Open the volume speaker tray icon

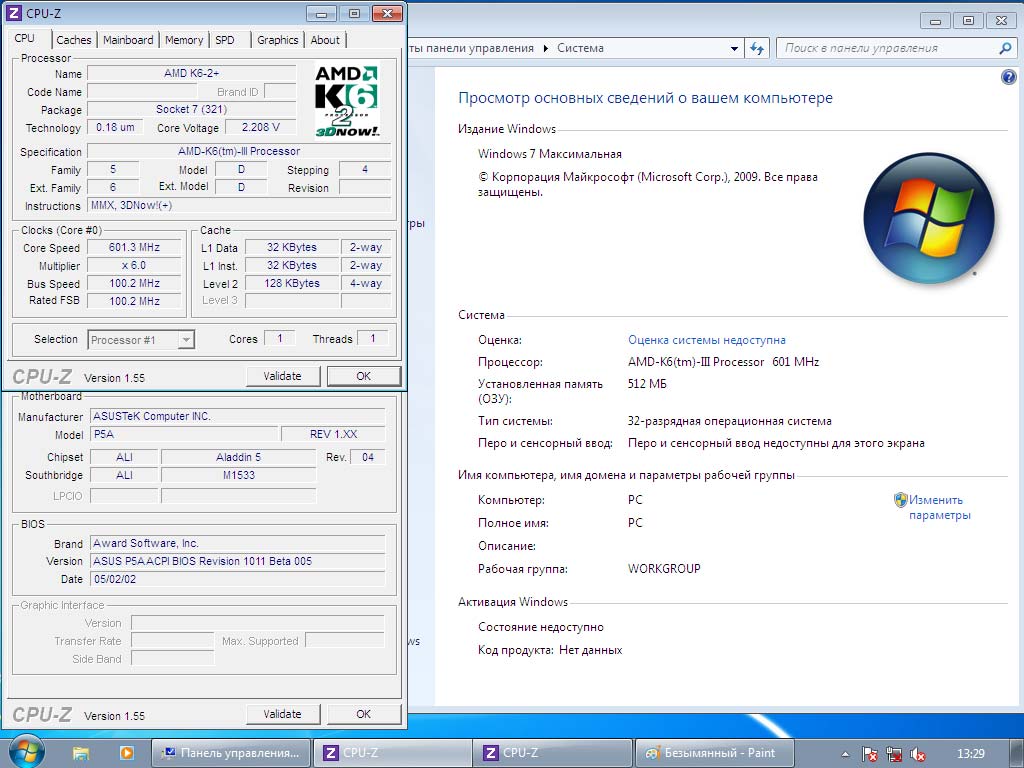click(918, 754)
